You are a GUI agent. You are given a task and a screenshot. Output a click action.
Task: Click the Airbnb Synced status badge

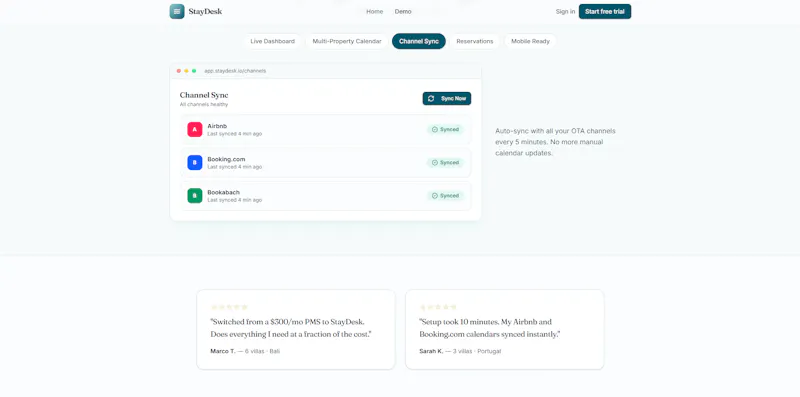click(x=445, y=130)
